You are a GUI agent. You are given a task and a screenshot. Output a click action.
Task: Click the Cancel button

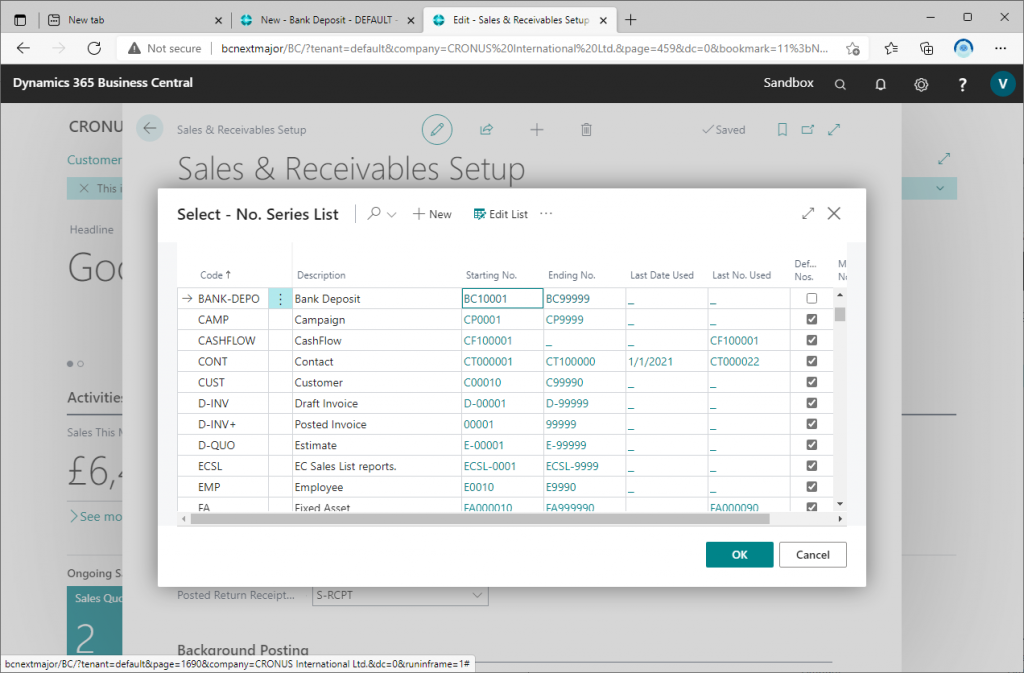pyautogui.click(x=812, y=554)
